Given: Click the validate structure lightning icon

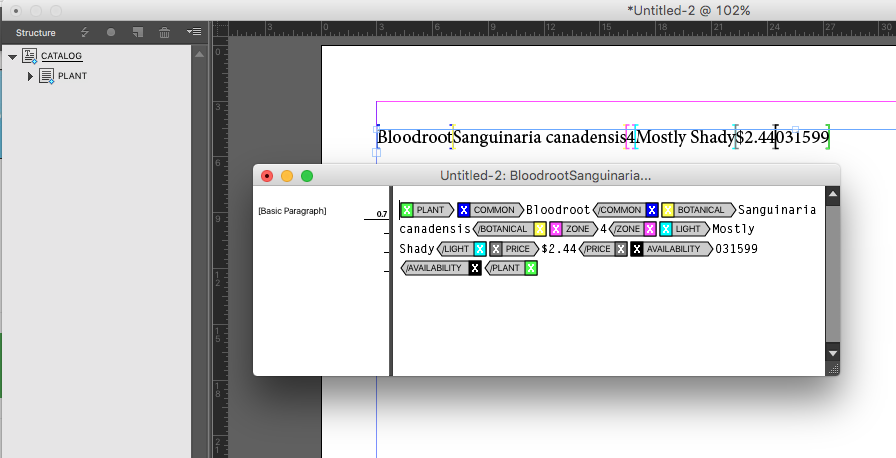Looking at the screenshot, I should tap(85, 32).
